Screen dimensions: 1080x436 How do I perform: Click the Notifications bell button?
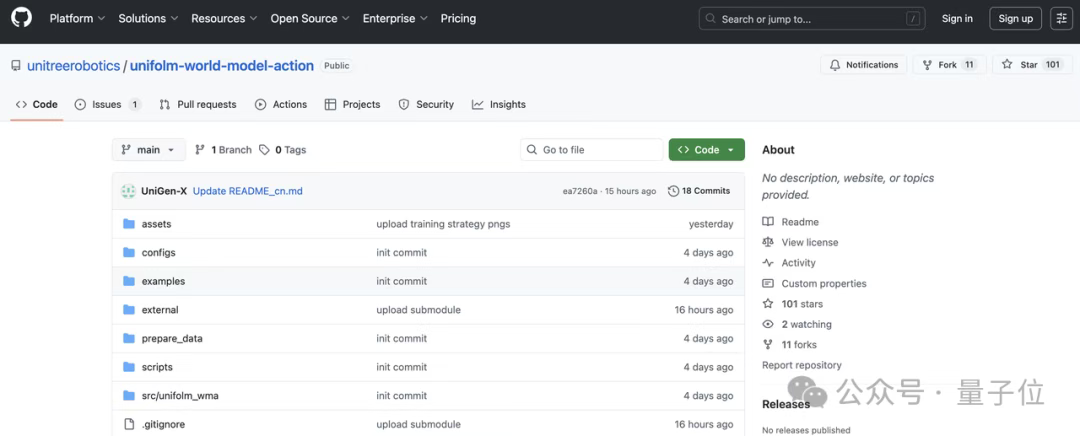click(864, 65)
